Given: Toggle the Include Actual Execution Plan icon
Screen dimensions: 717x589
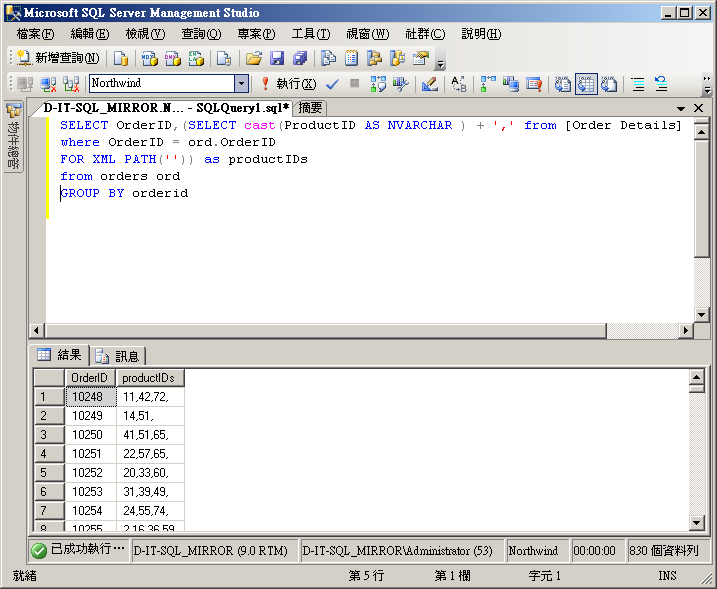Looking at the screenshot, I should (488, 84).
